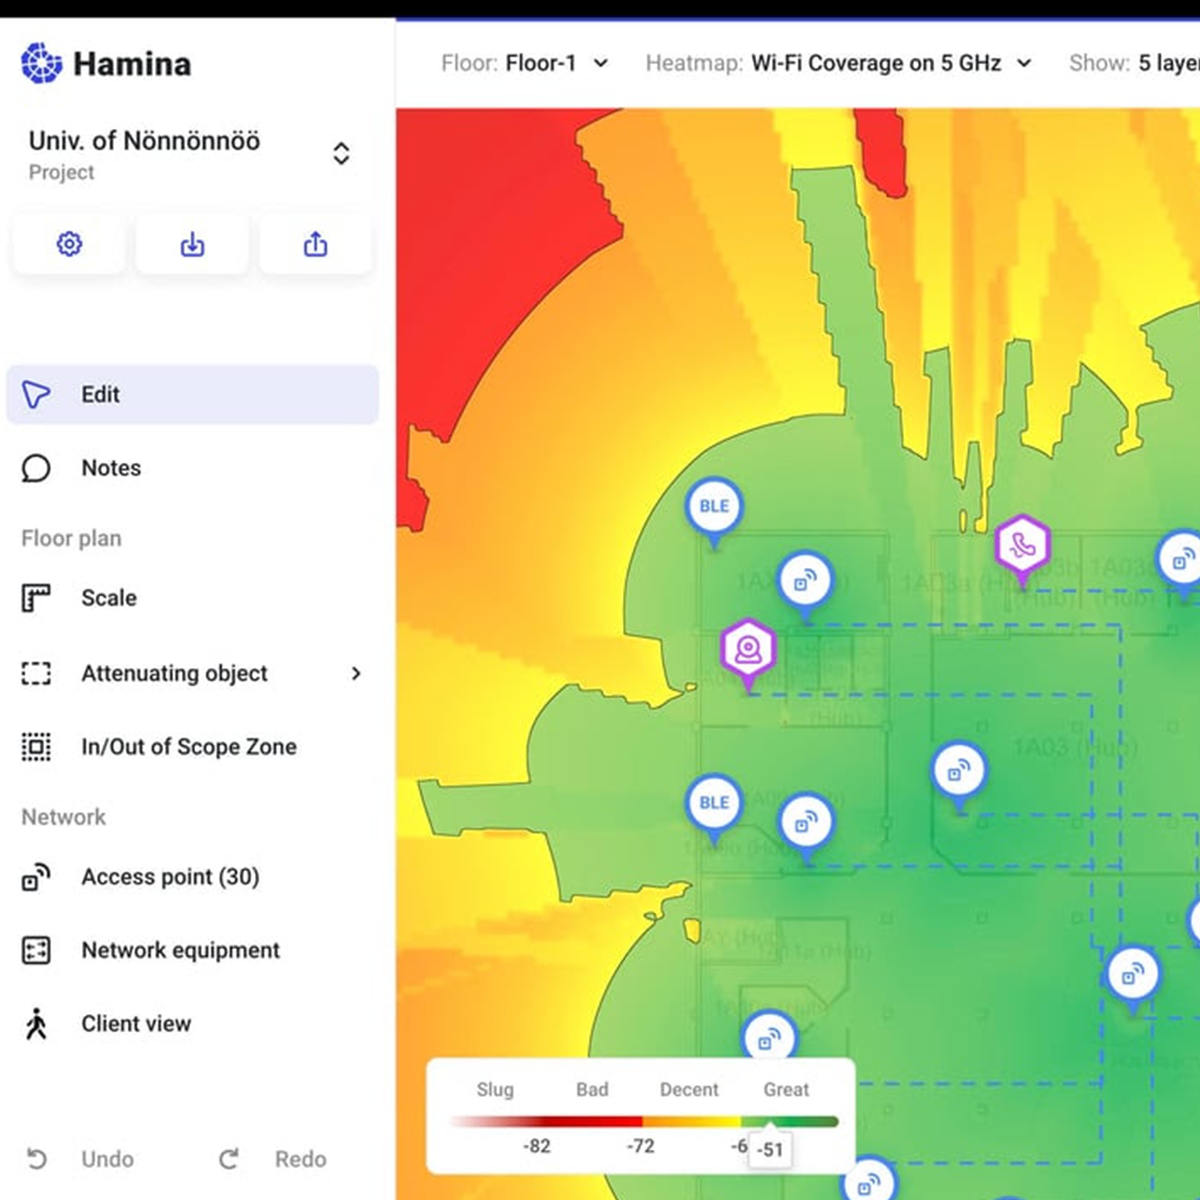Click the Attenuating object tool icon
This screenshot has width=1200, height=1200.
(36, 673)
